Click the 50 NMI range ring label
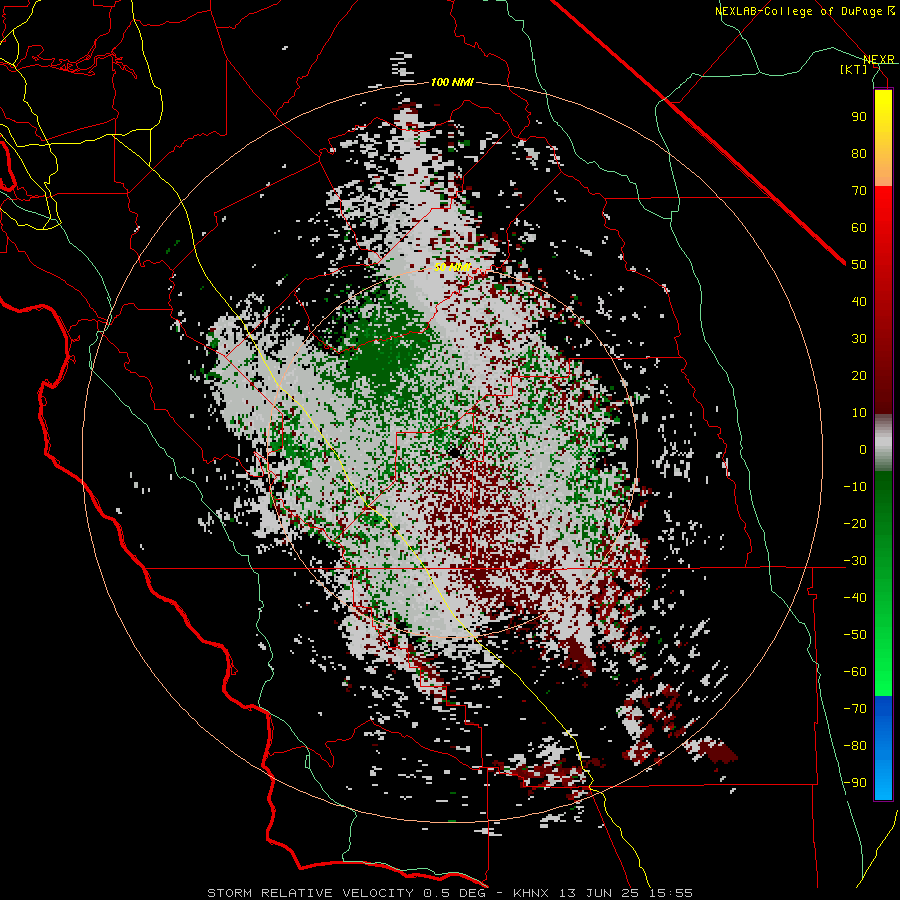Image resolution: width=900 pixels, height=900 pixels. click(x=452, y=267)
